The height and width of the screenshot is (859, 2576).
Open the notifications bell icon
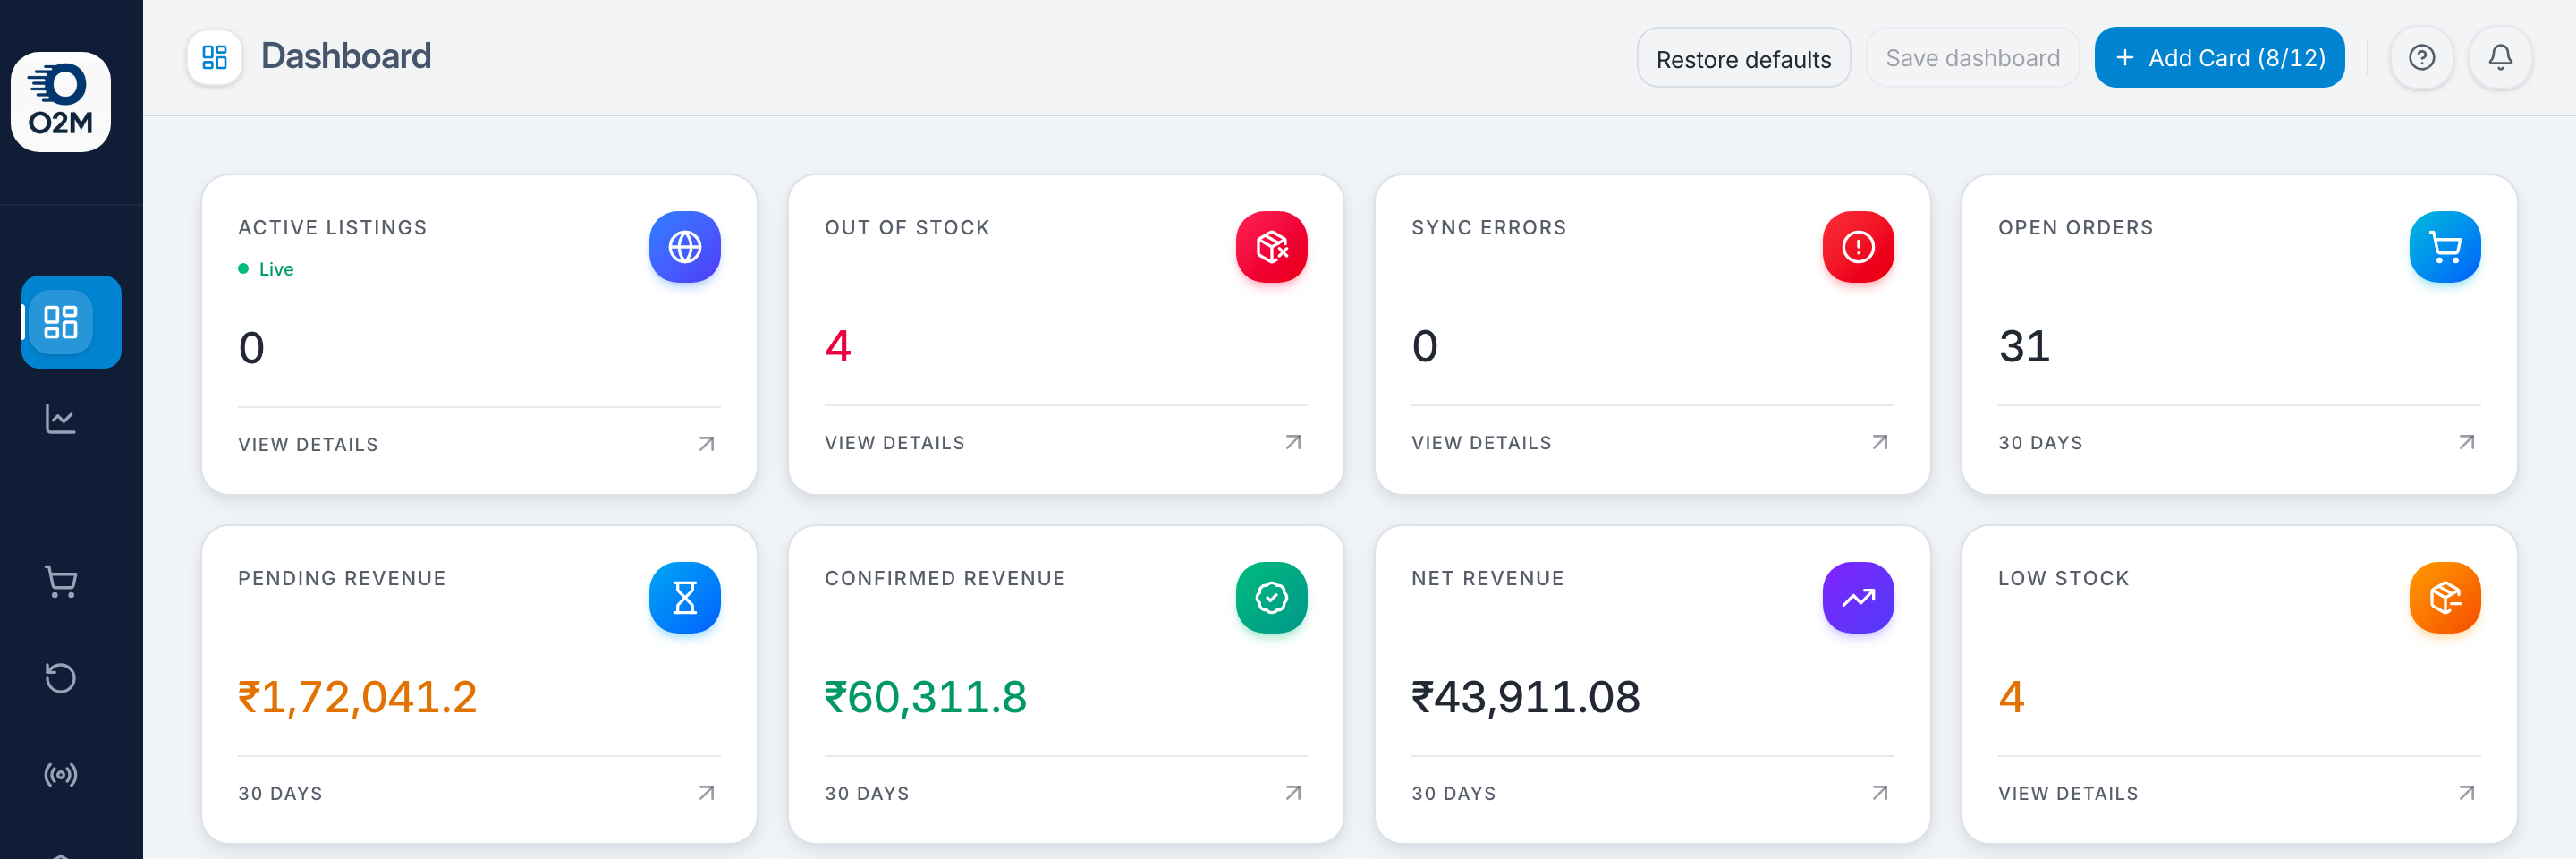pos(2500,58)
